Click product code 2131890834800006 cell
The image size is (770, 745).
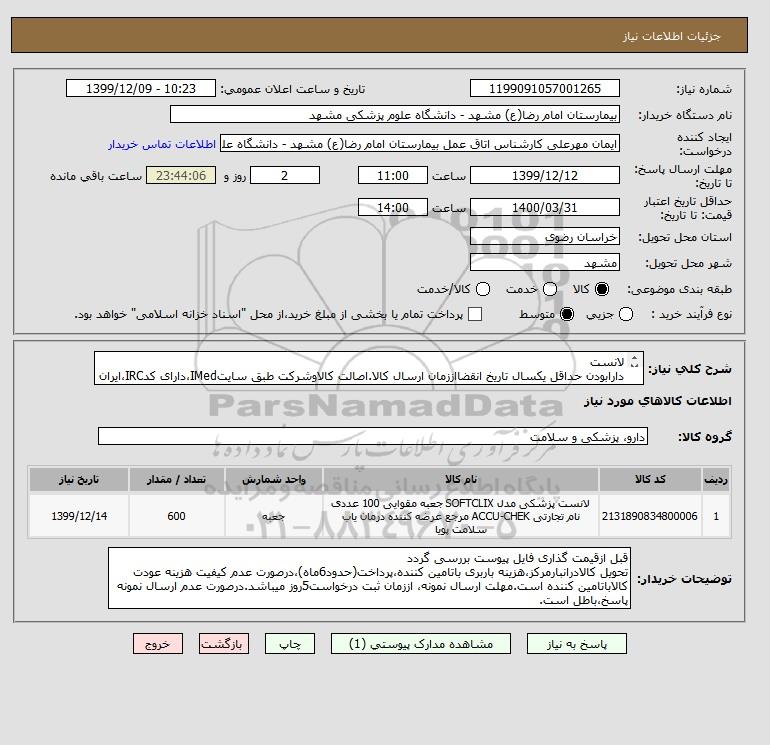pos(650,516)
